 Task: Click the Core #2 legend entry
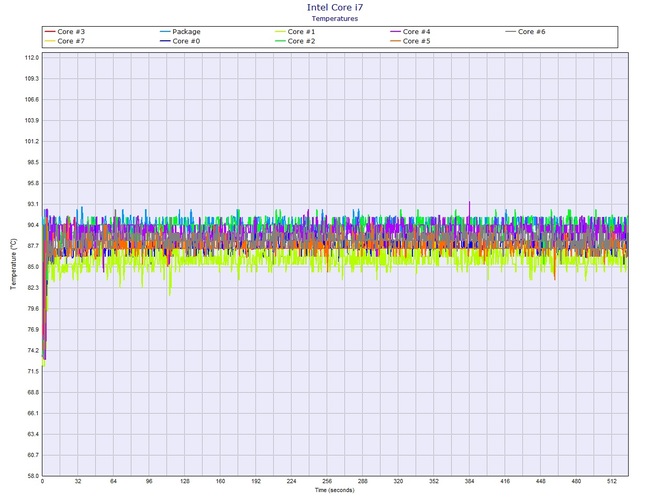[x=295, y=41]
